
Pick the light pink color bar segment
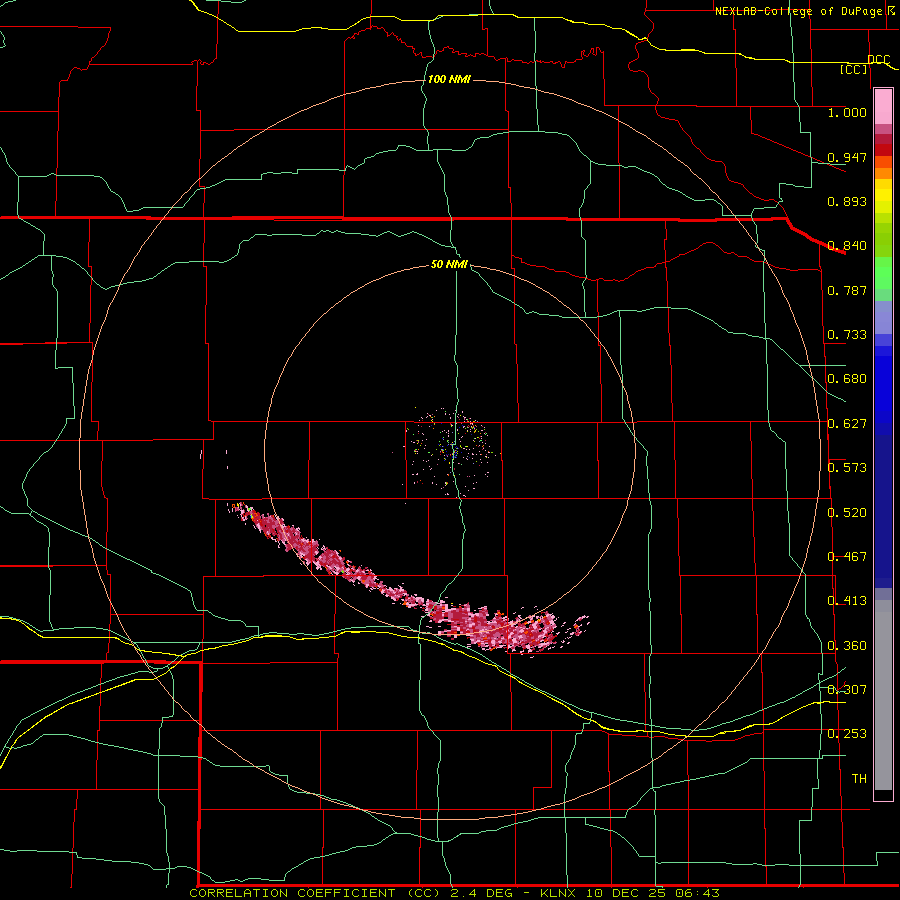pos(883,107)
